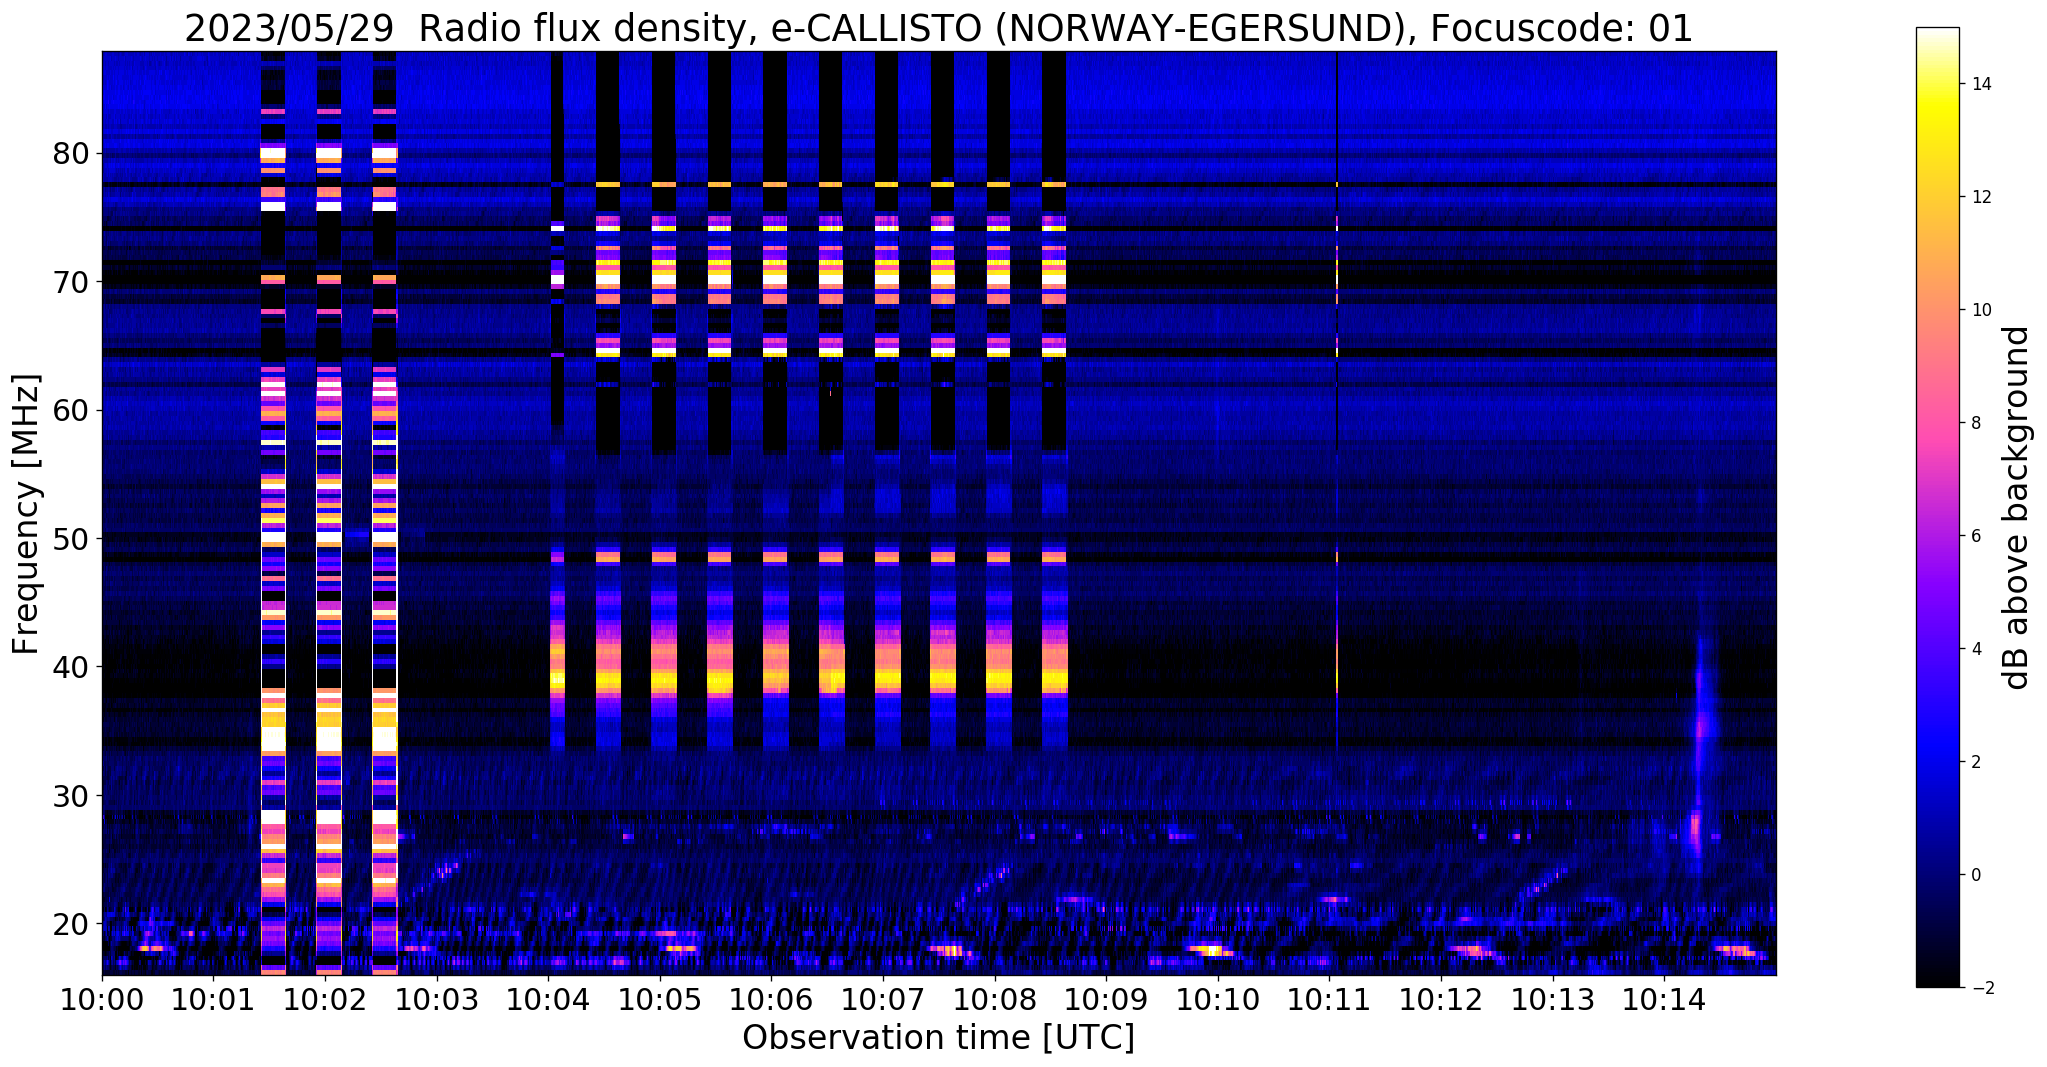Click the plot title text
Image resolution: width=2047 pixels, height=1067 pixels.
pyautogui.click(x=938, y=29)
